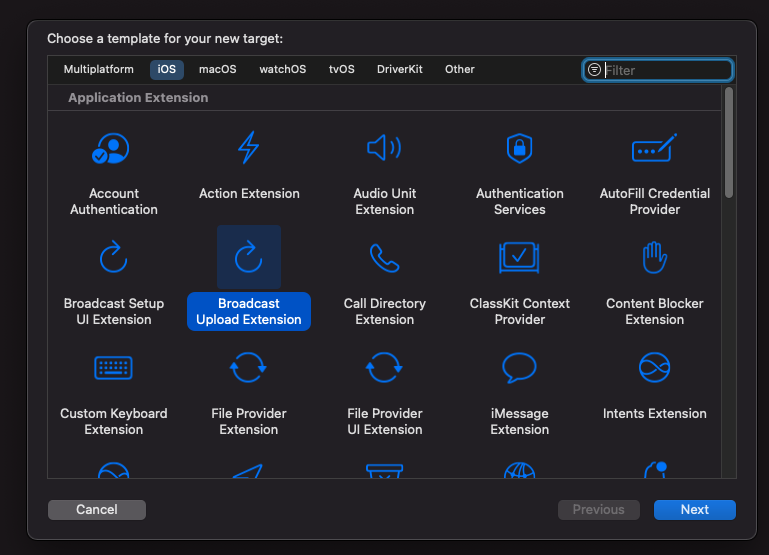Screen dimensions: 769x555
Task: Click the Next button
Action: [x=694, y=510]
